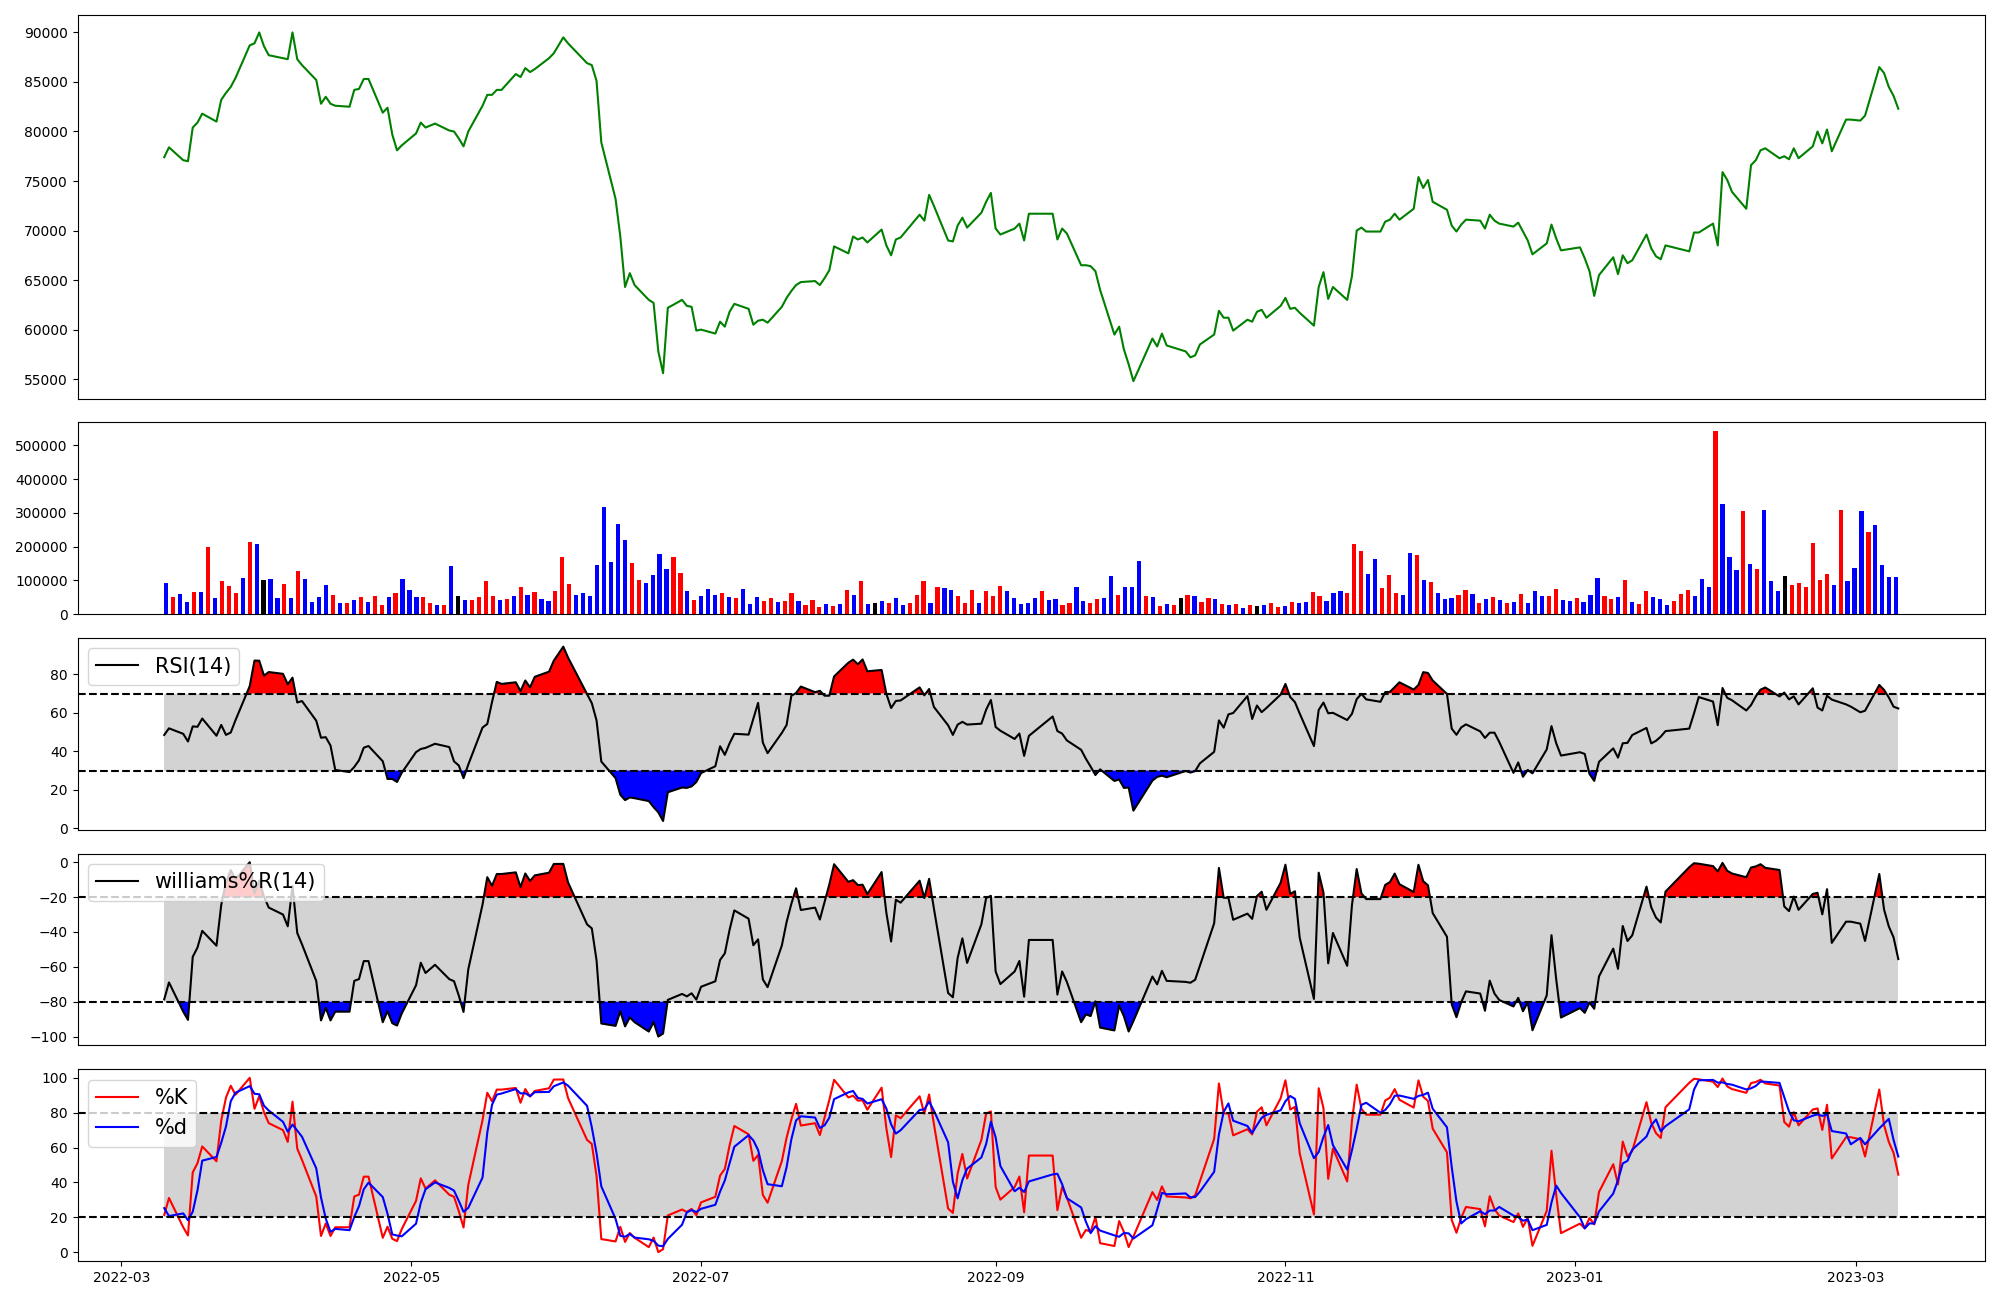Select the 2022-03 x-axis date label
This screenshot has width=2000, height=1300.
122,1277
